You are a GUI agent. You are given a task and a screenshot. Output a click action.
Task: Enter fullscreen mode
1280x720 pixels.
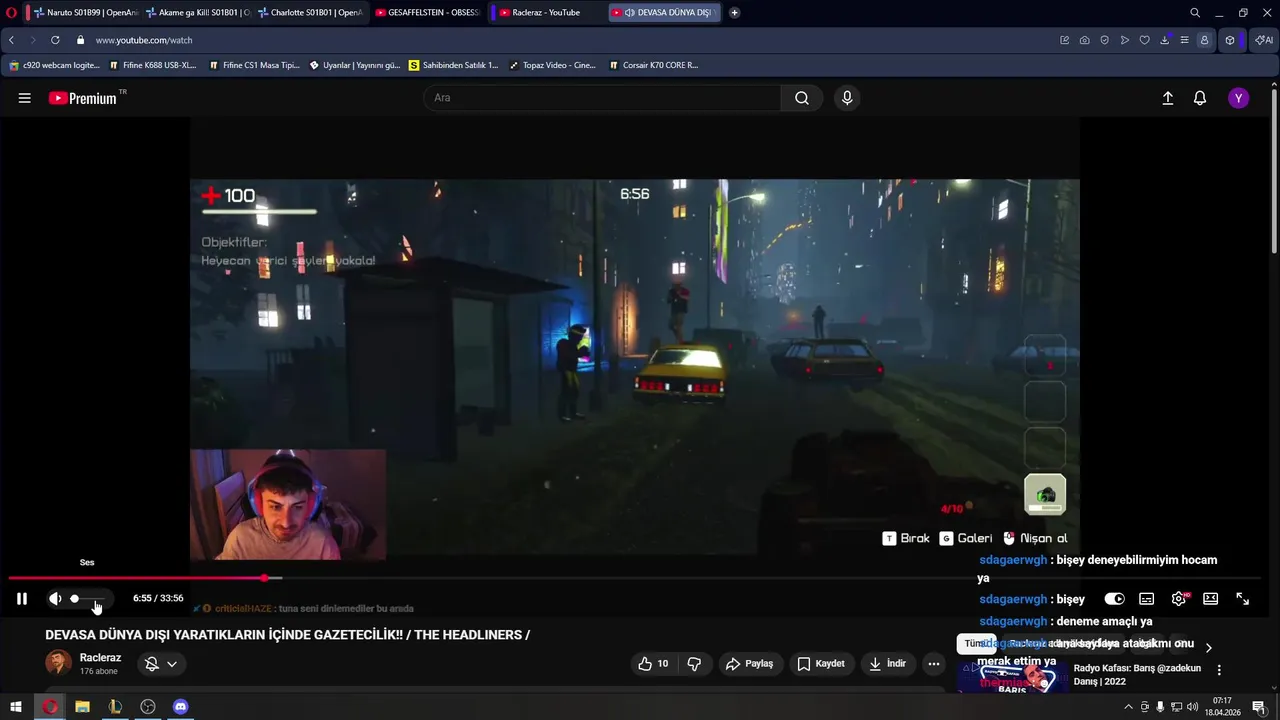[1243, 599]
